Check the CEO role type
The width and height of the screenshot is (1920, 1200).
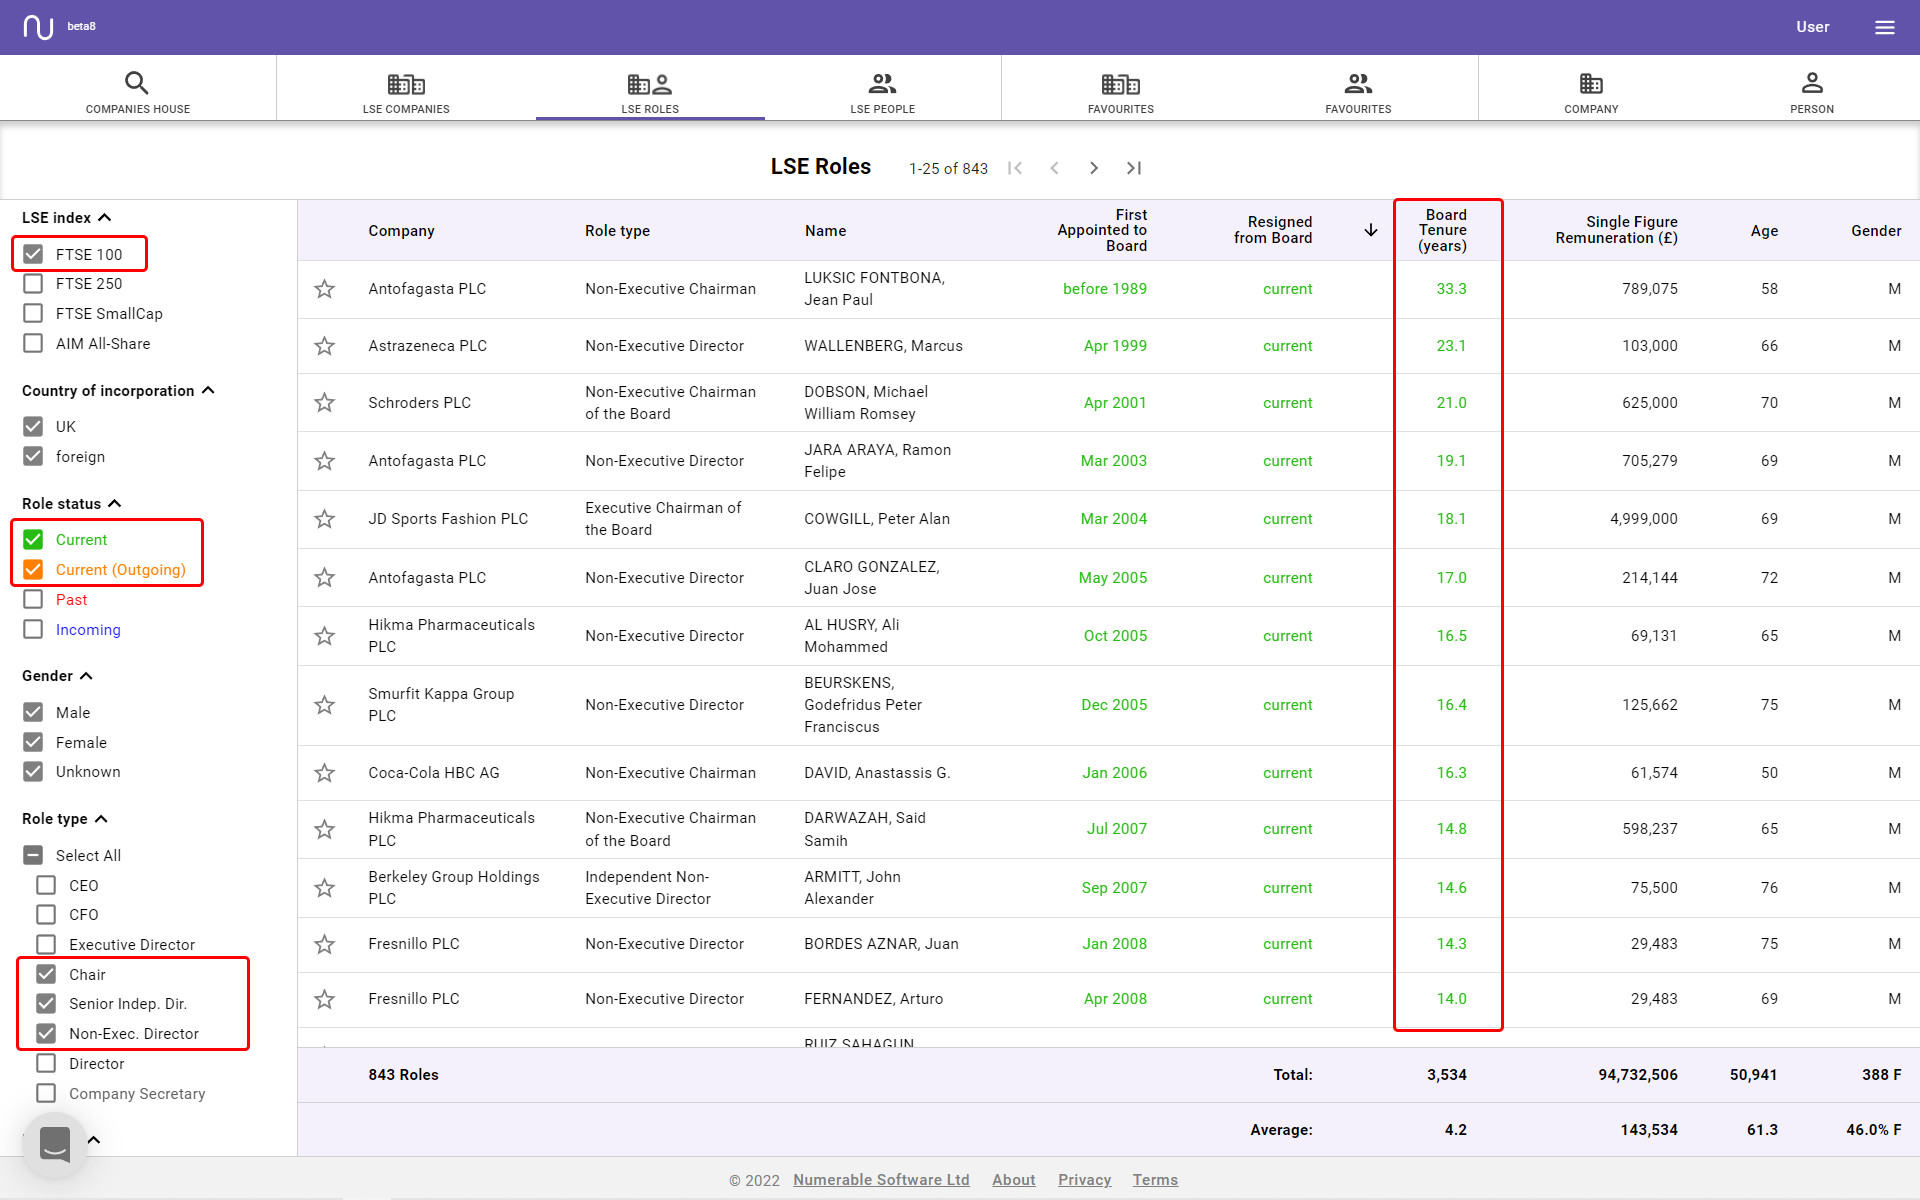click(x=46, y=886)
